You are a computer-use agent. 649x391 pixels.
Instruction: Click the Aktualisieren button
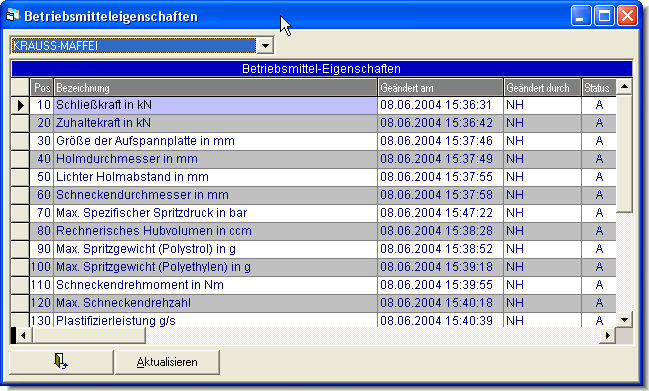click(167, 362)
